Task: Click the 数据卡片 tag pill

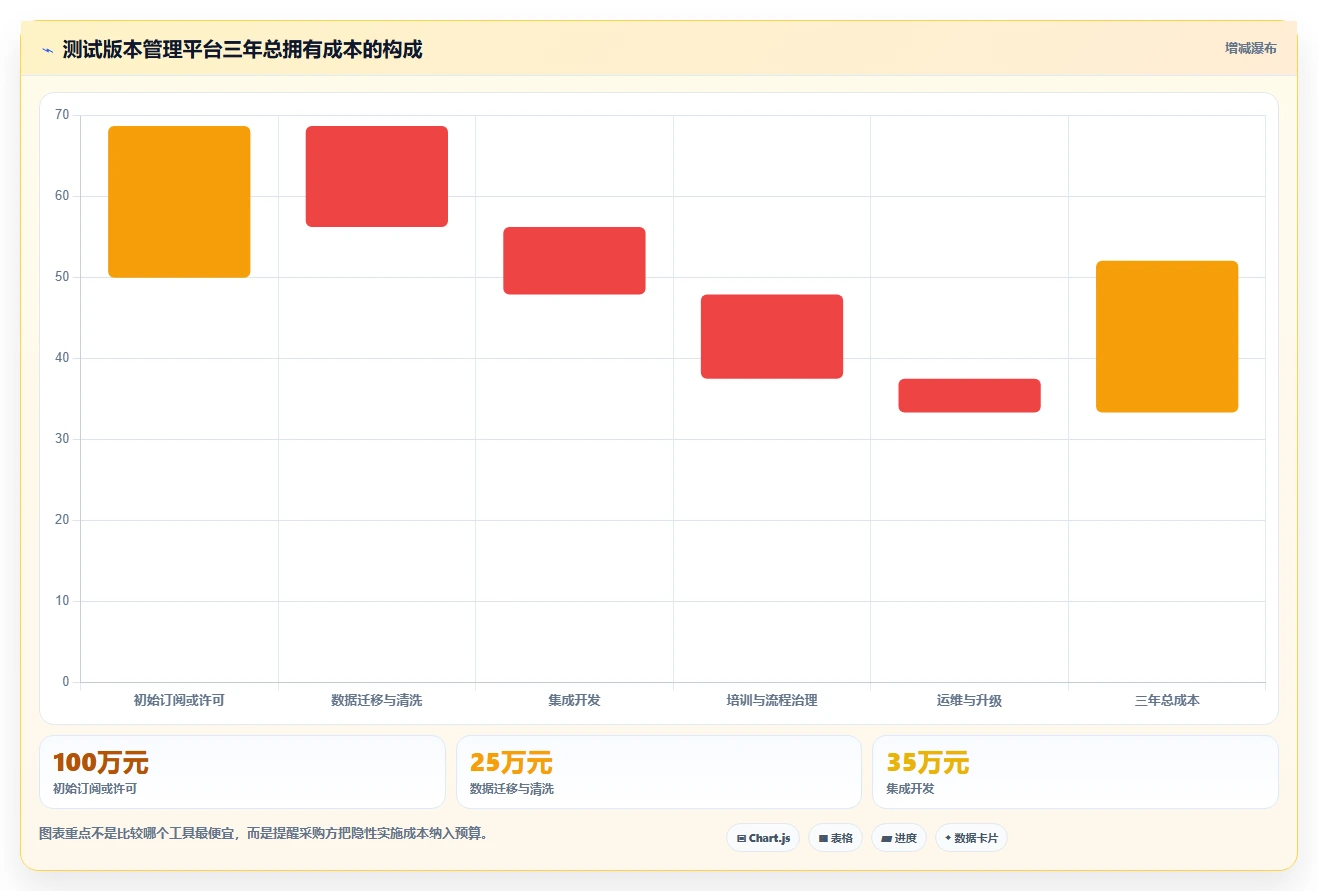Action: click(x=971, y=838)
